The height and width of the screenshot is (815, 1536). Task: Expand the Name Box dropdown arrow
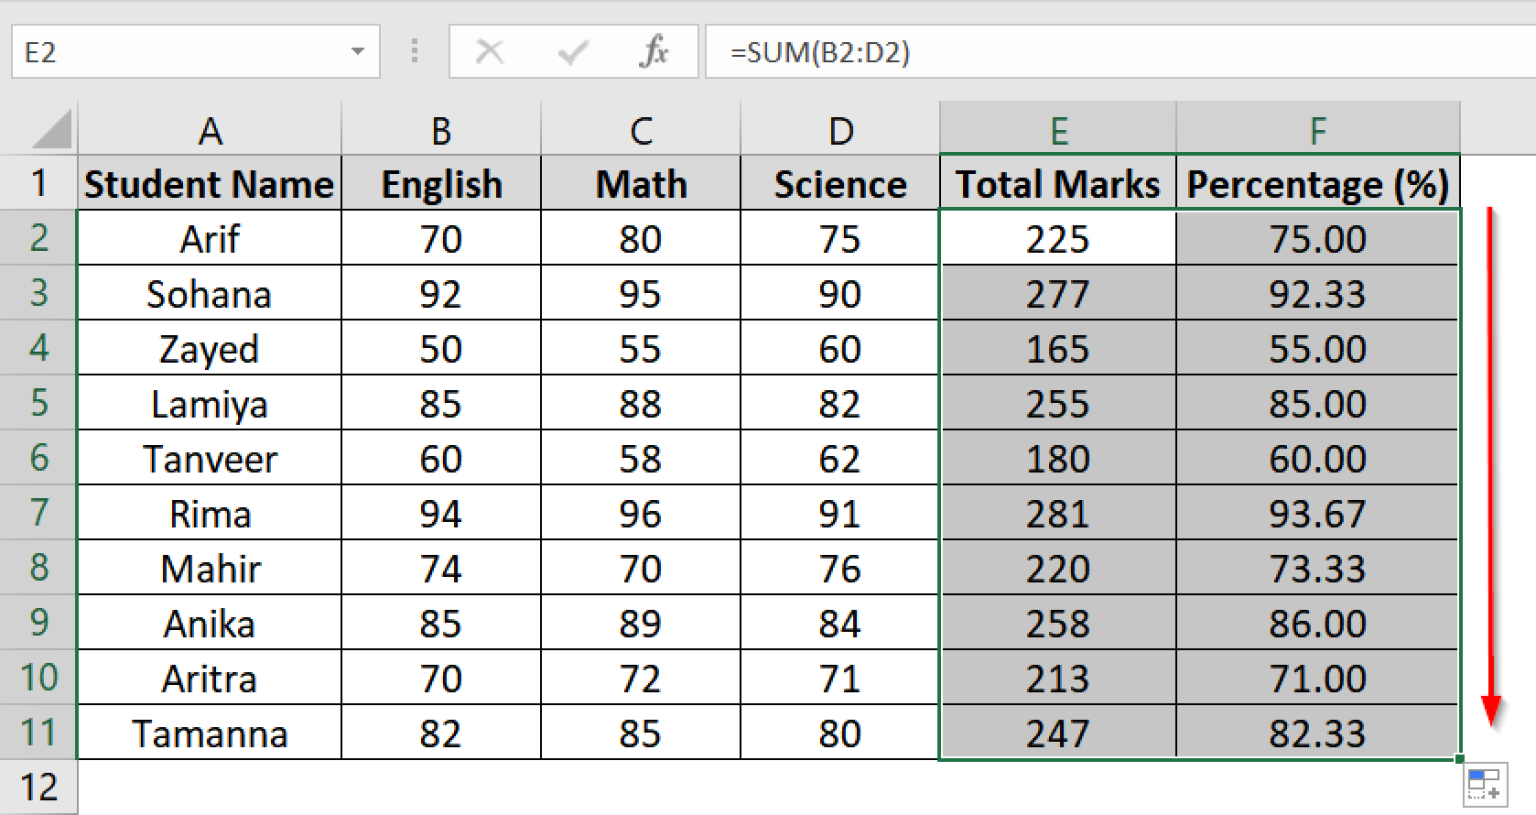click(x=358, y=51)
